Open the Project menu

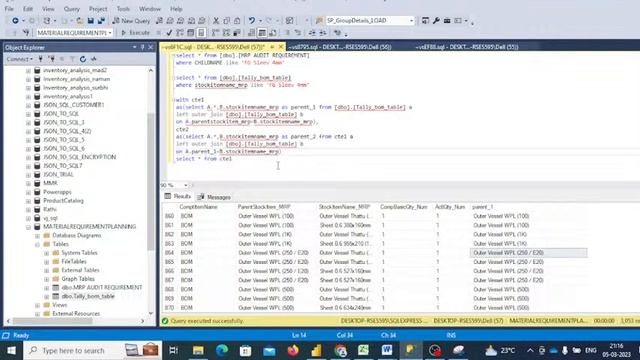point(98,9)
